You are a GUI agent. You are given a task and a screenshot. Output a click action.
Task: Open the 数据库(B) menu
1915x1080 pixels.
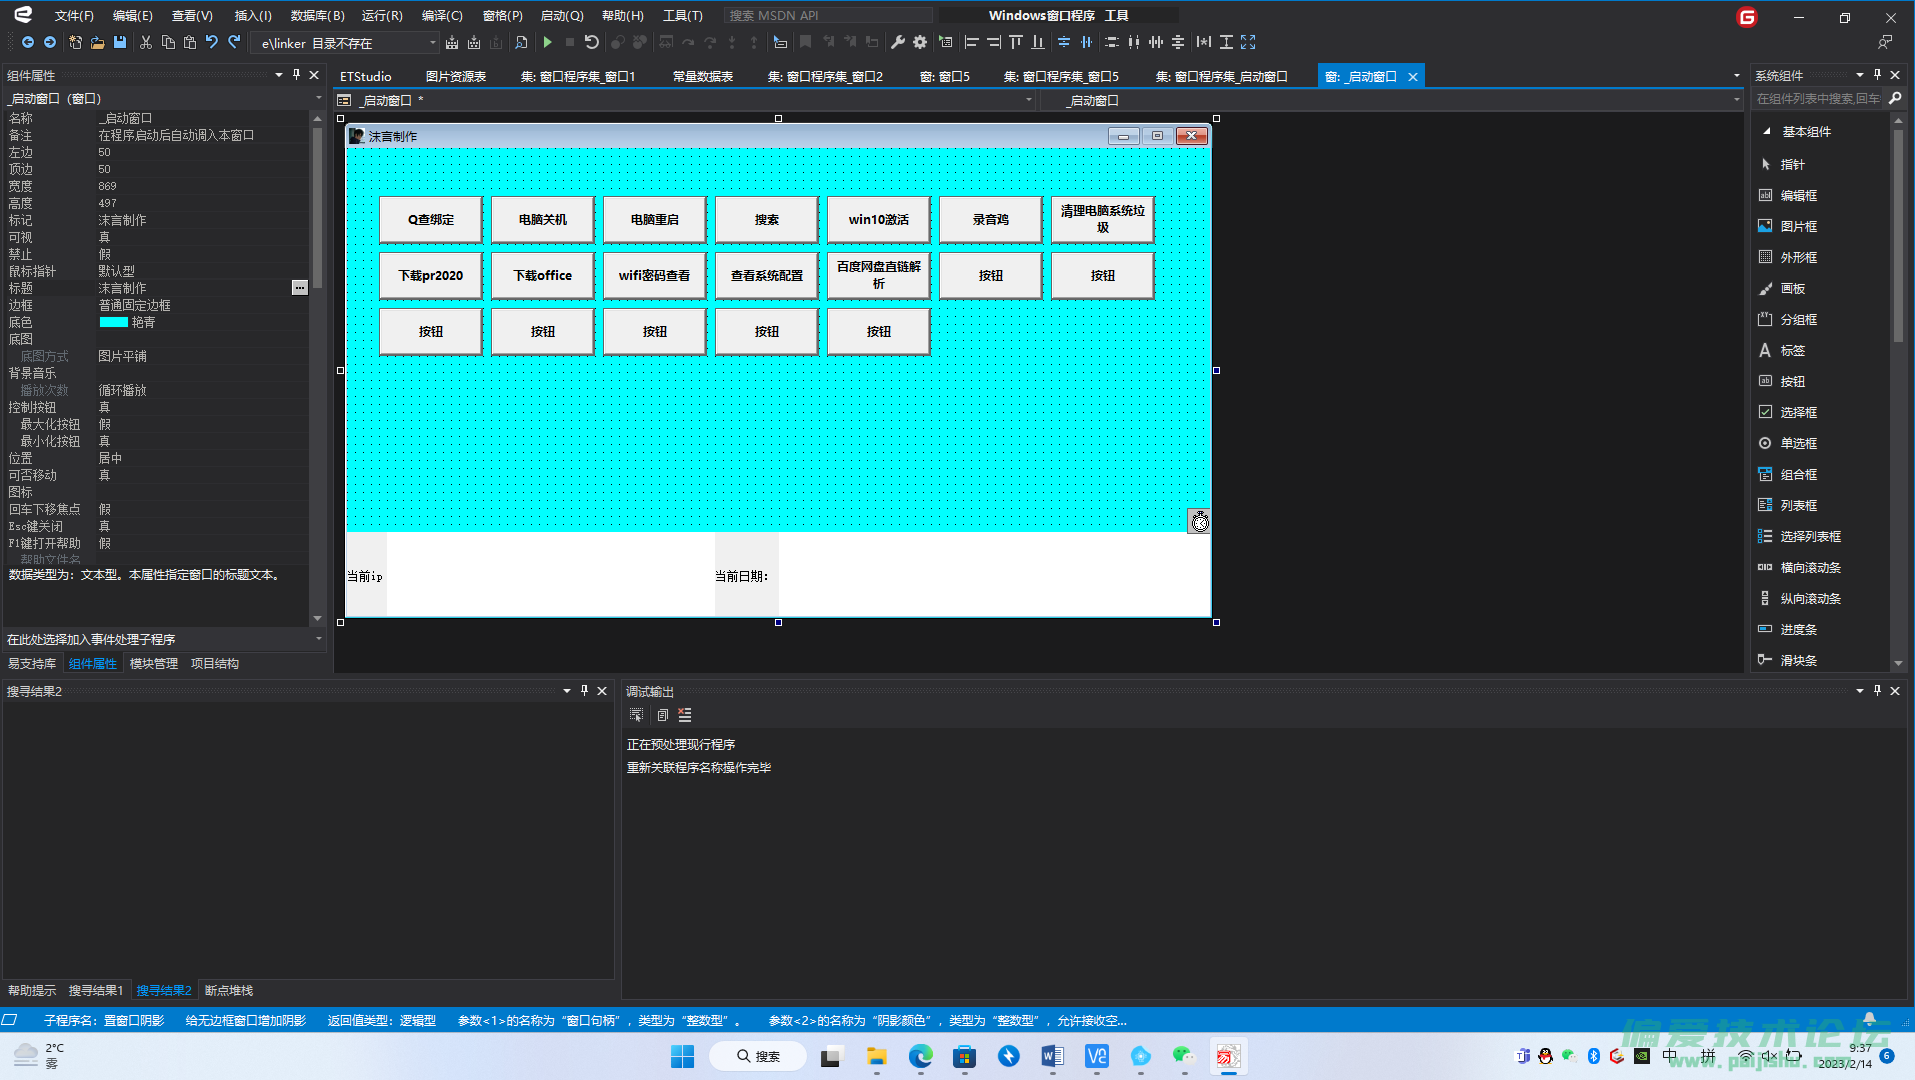coord(318,15)
